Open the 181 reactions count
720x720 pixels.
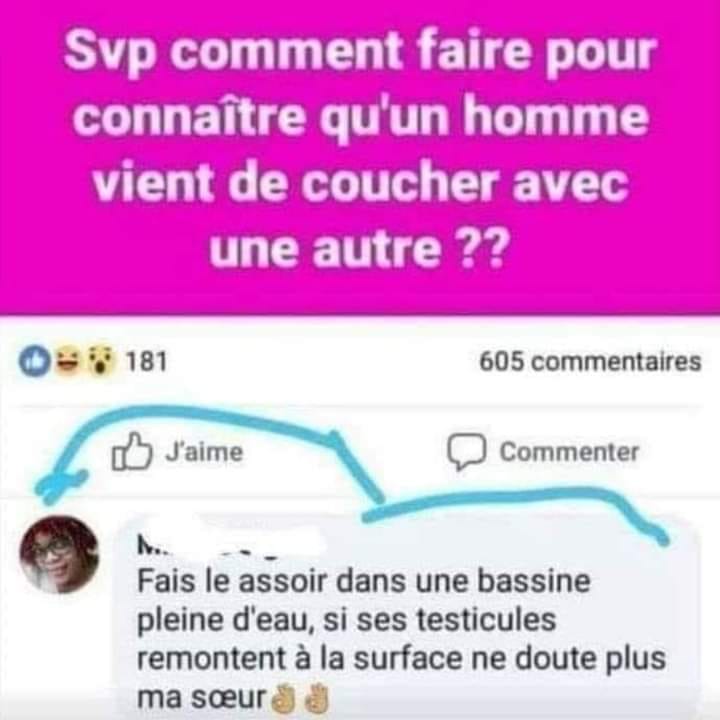pyautogui.click(x=146, y=361)
